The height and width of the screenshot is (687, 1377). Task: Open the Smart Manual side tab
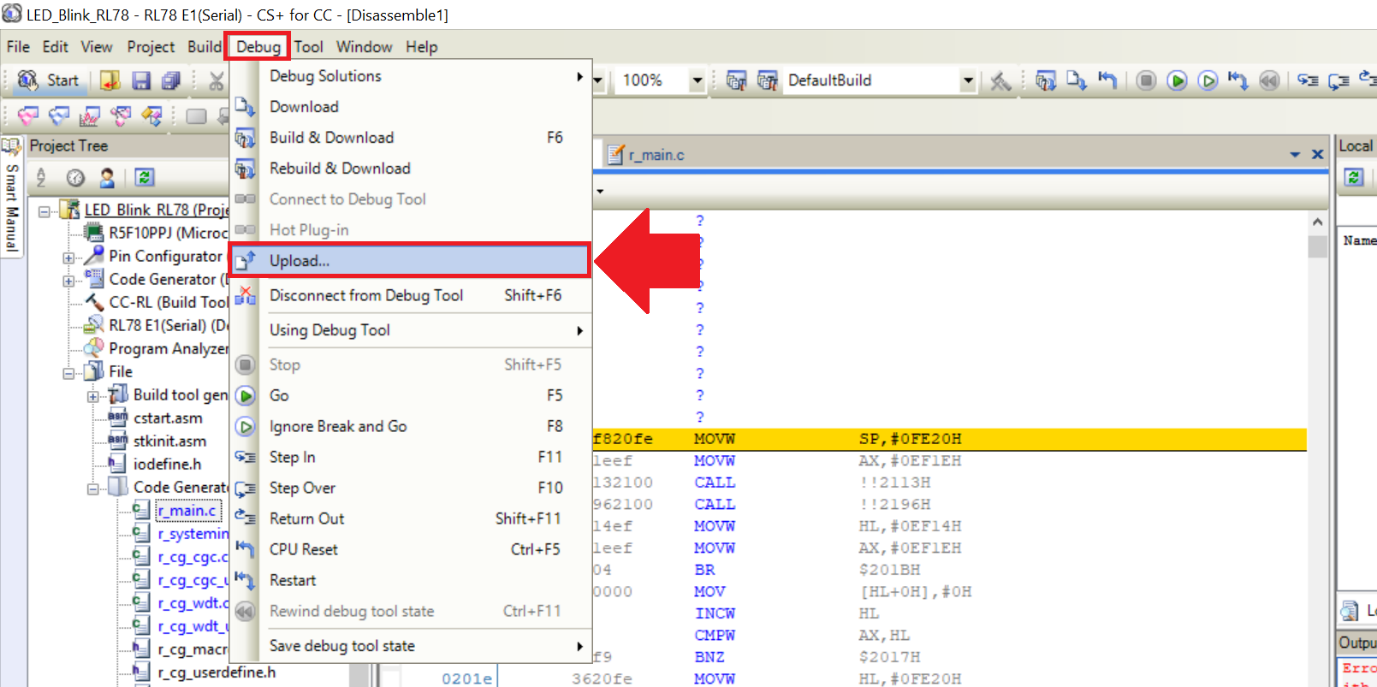coord(11,197)
